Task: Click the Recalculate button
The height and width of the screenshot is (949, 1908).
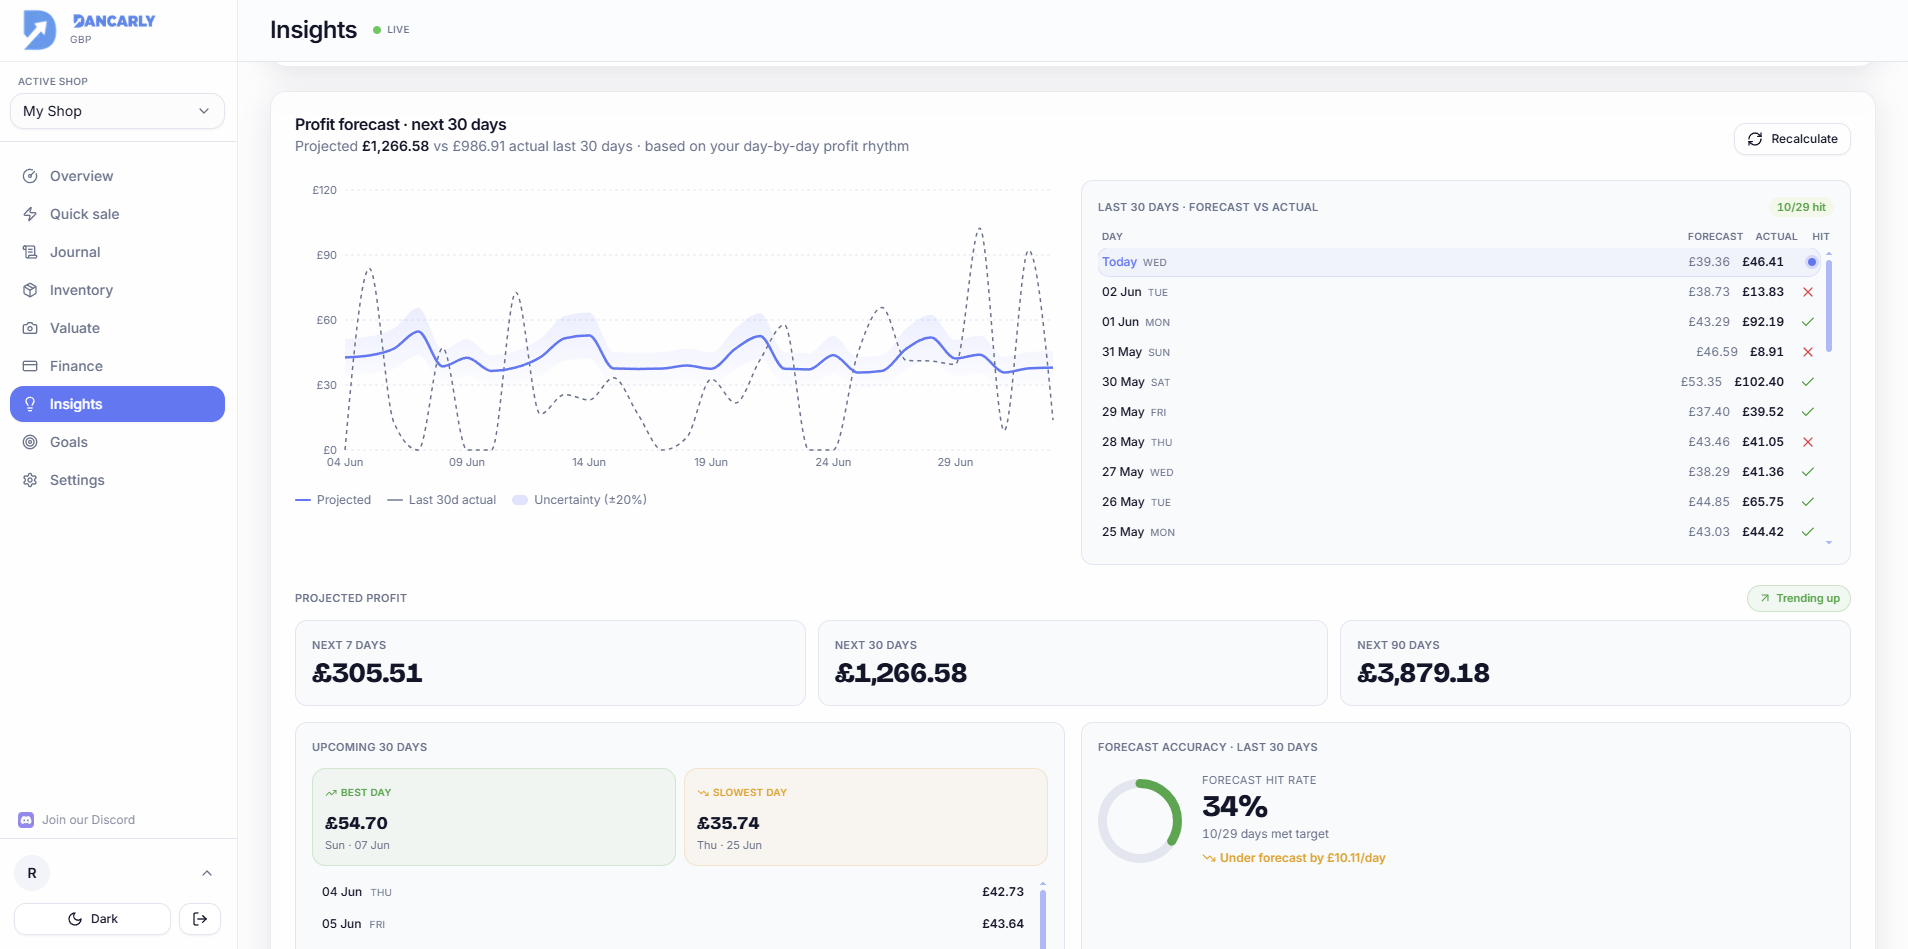Action: [1792, 139]
